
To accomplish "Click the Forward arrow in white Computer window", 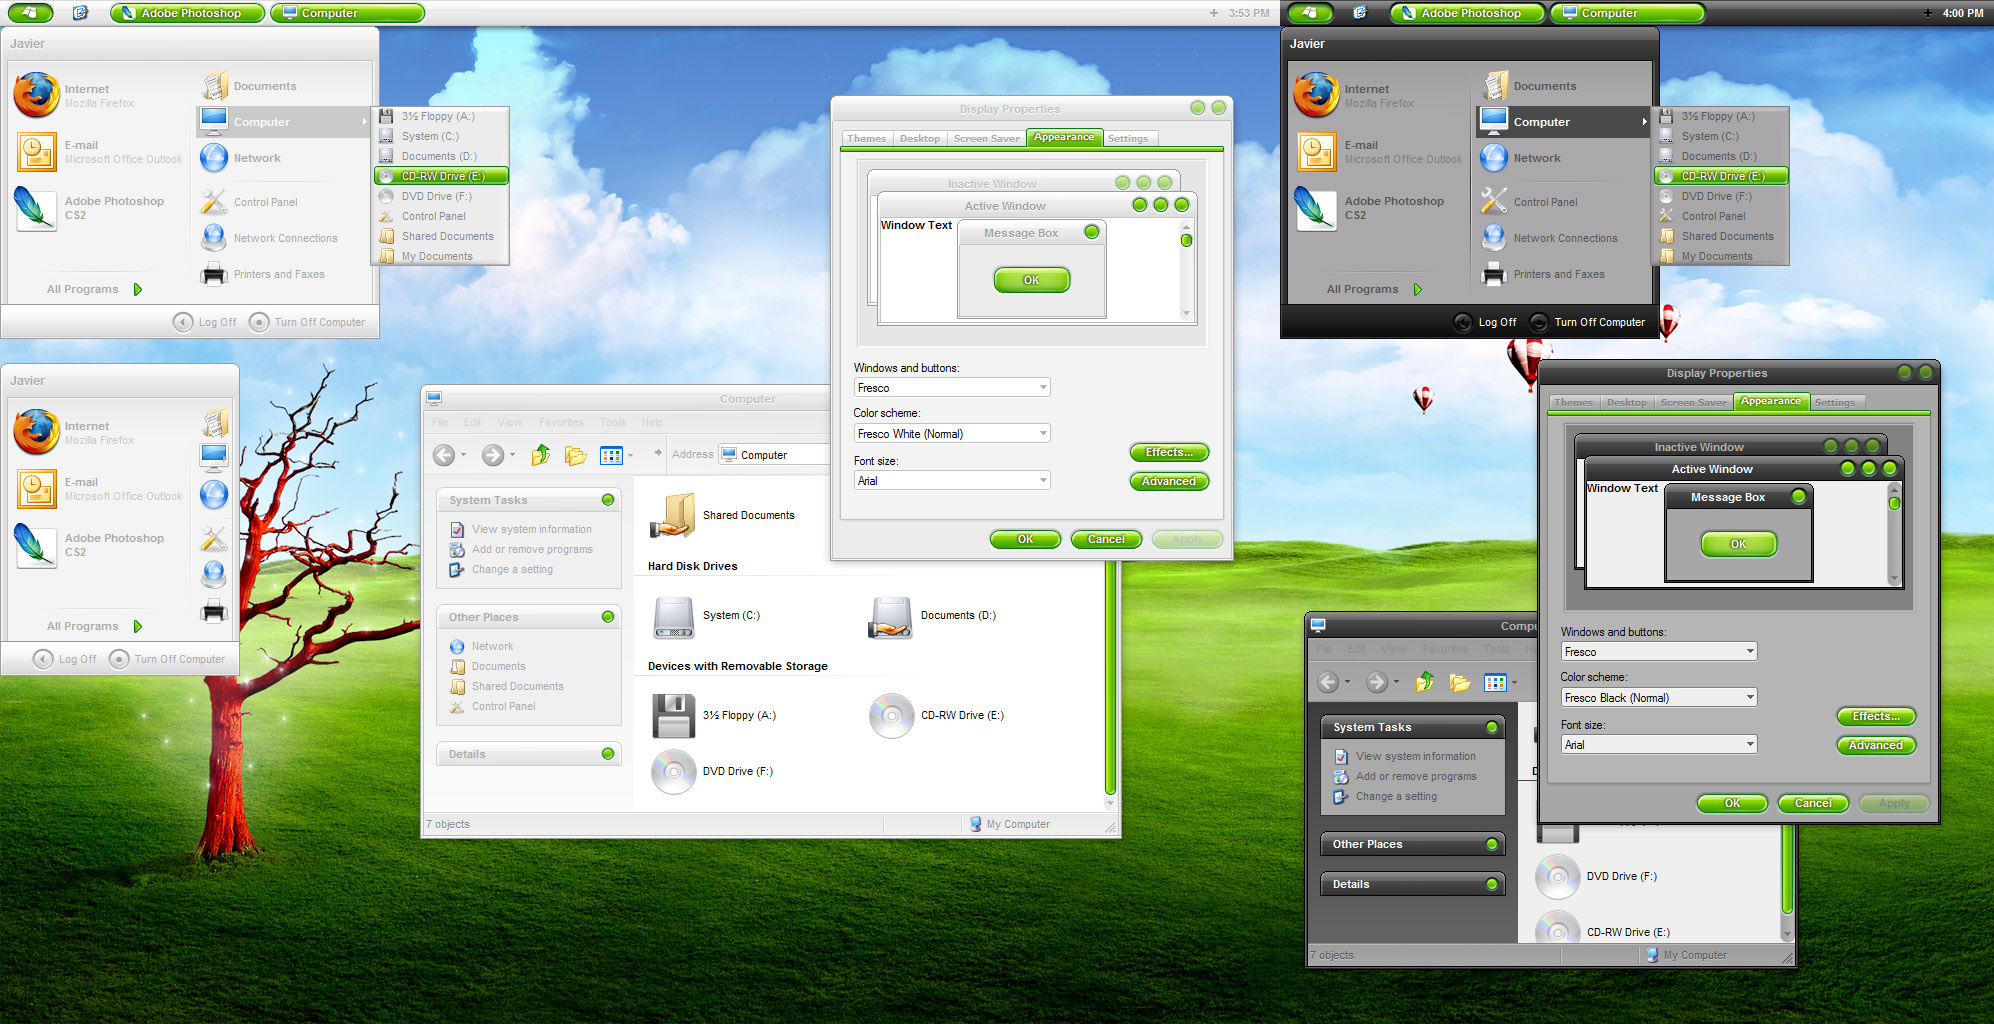I will coord(493,455).
